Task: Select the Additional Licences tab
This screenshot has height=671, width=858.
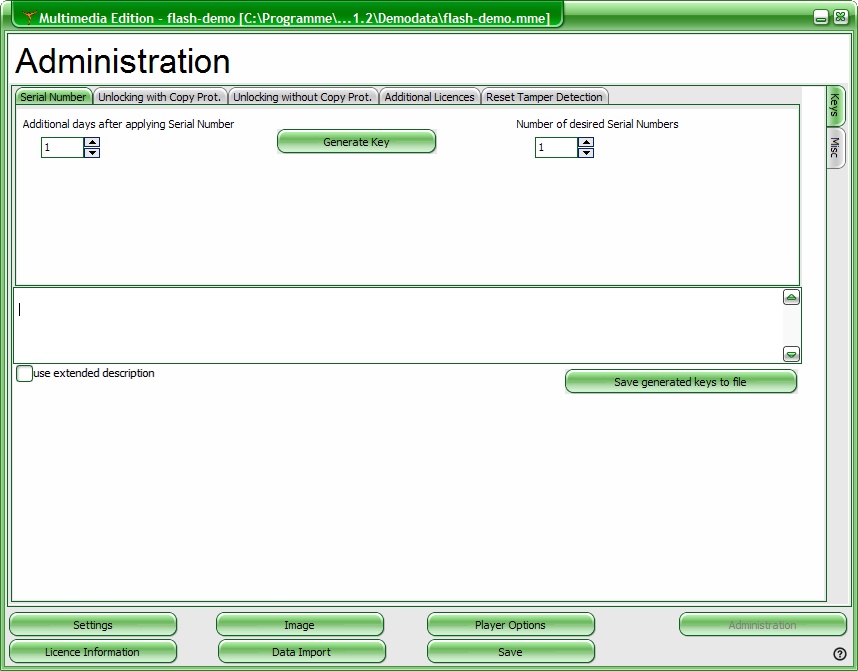Action: pyautogui.click(x=429, y=97)
